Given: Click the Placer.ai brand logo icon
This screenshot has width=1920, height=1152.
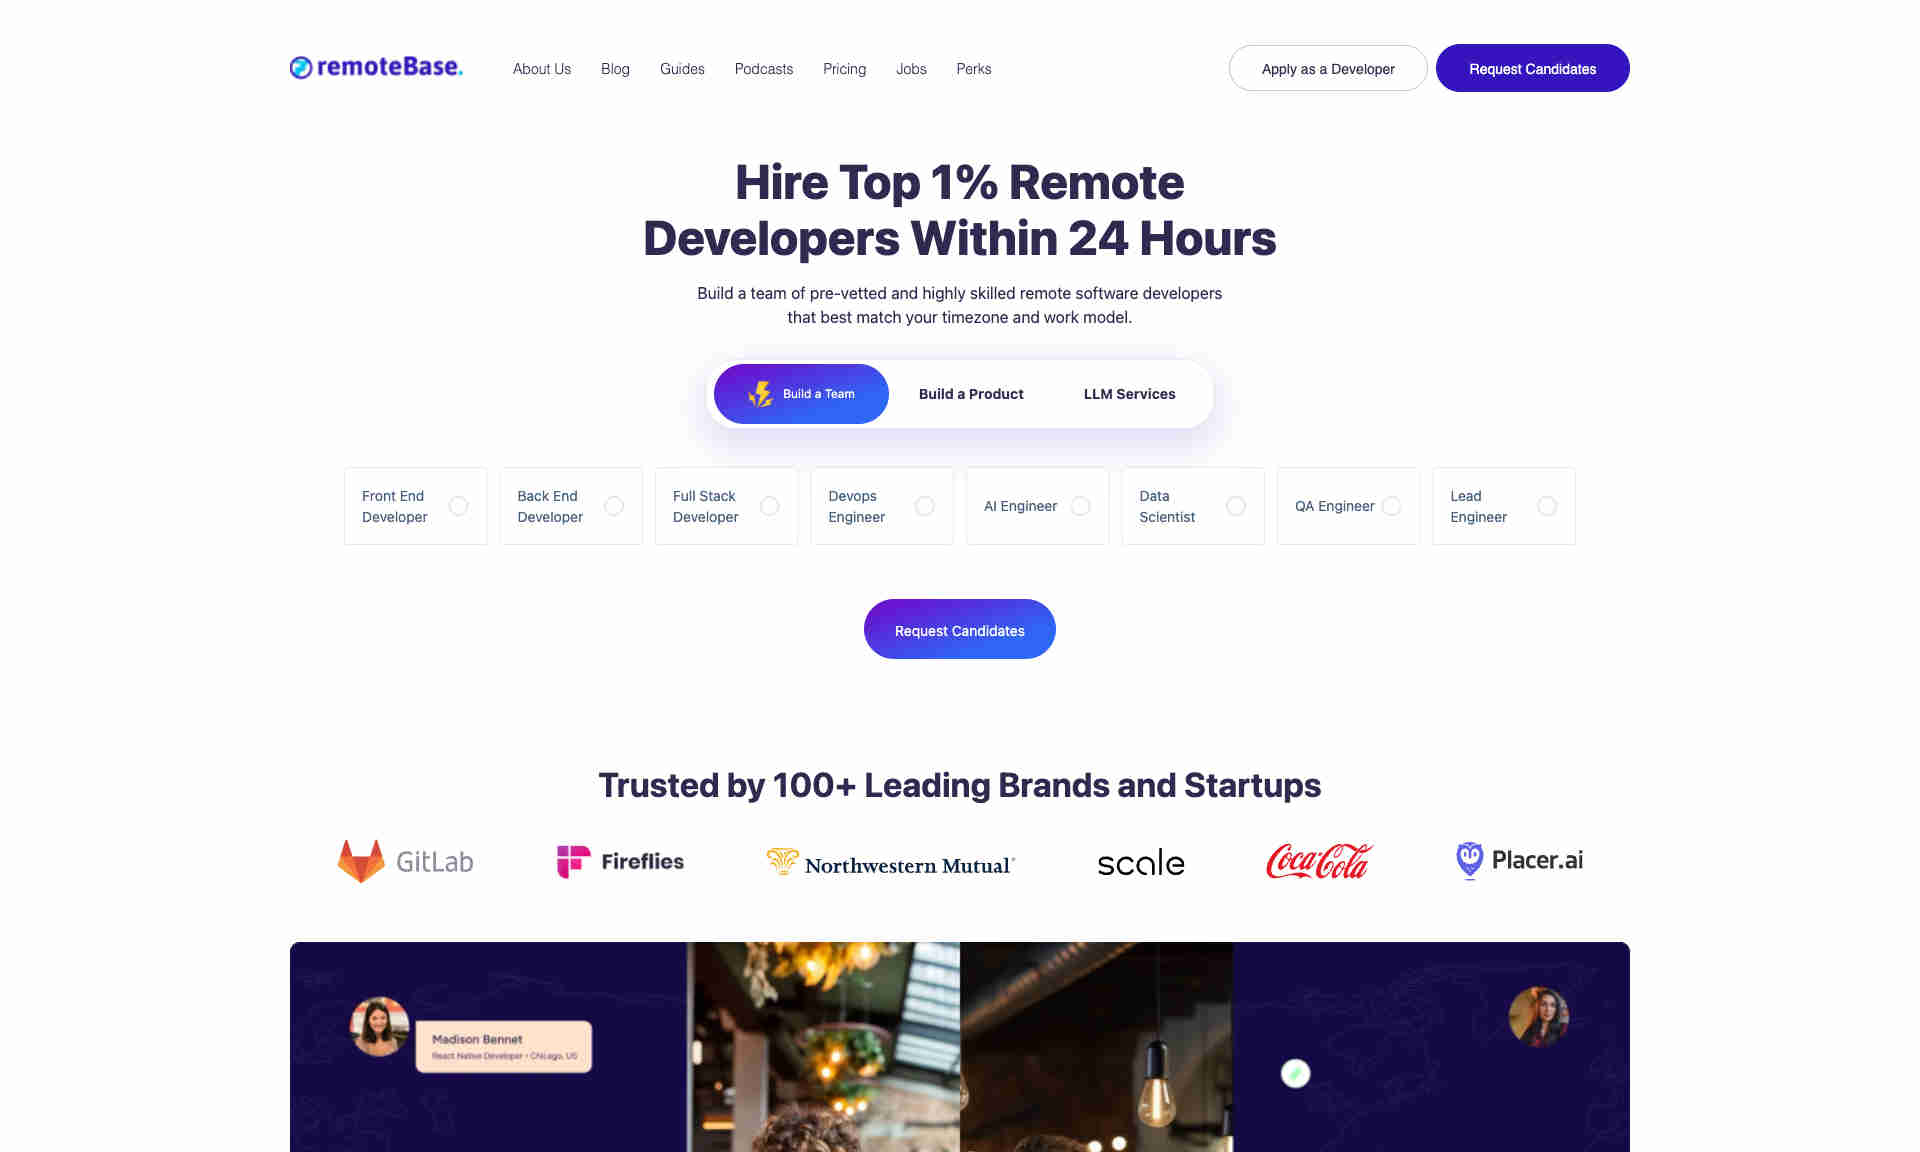Looking at the screenshot, I should click(1467, 860).
